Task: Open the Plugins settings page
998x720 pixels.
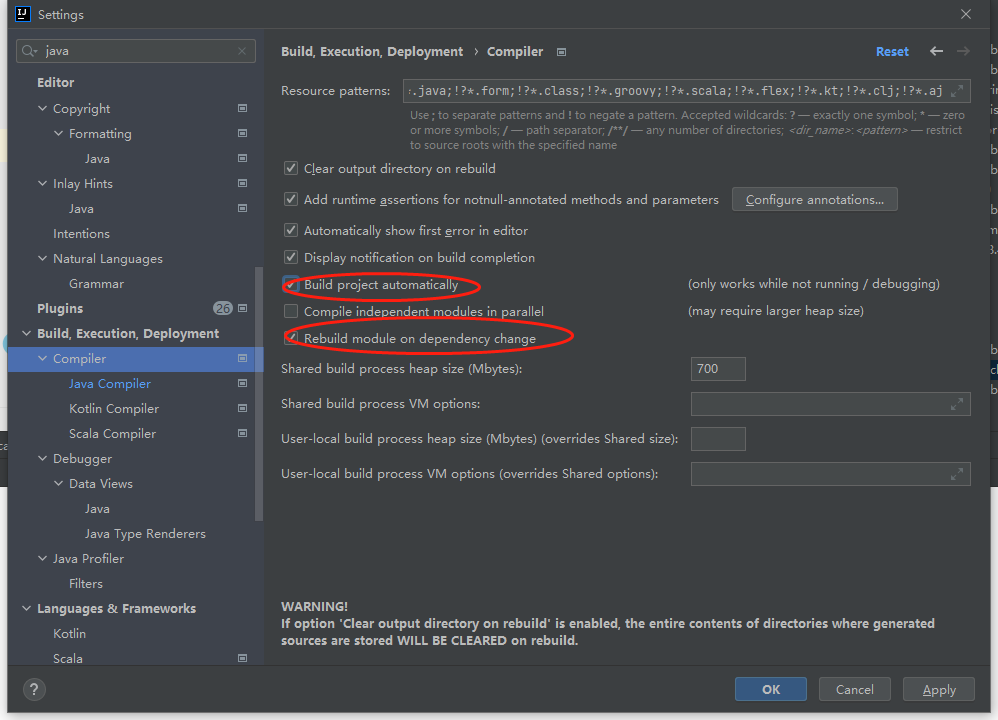Action: (x=60, y=309)
